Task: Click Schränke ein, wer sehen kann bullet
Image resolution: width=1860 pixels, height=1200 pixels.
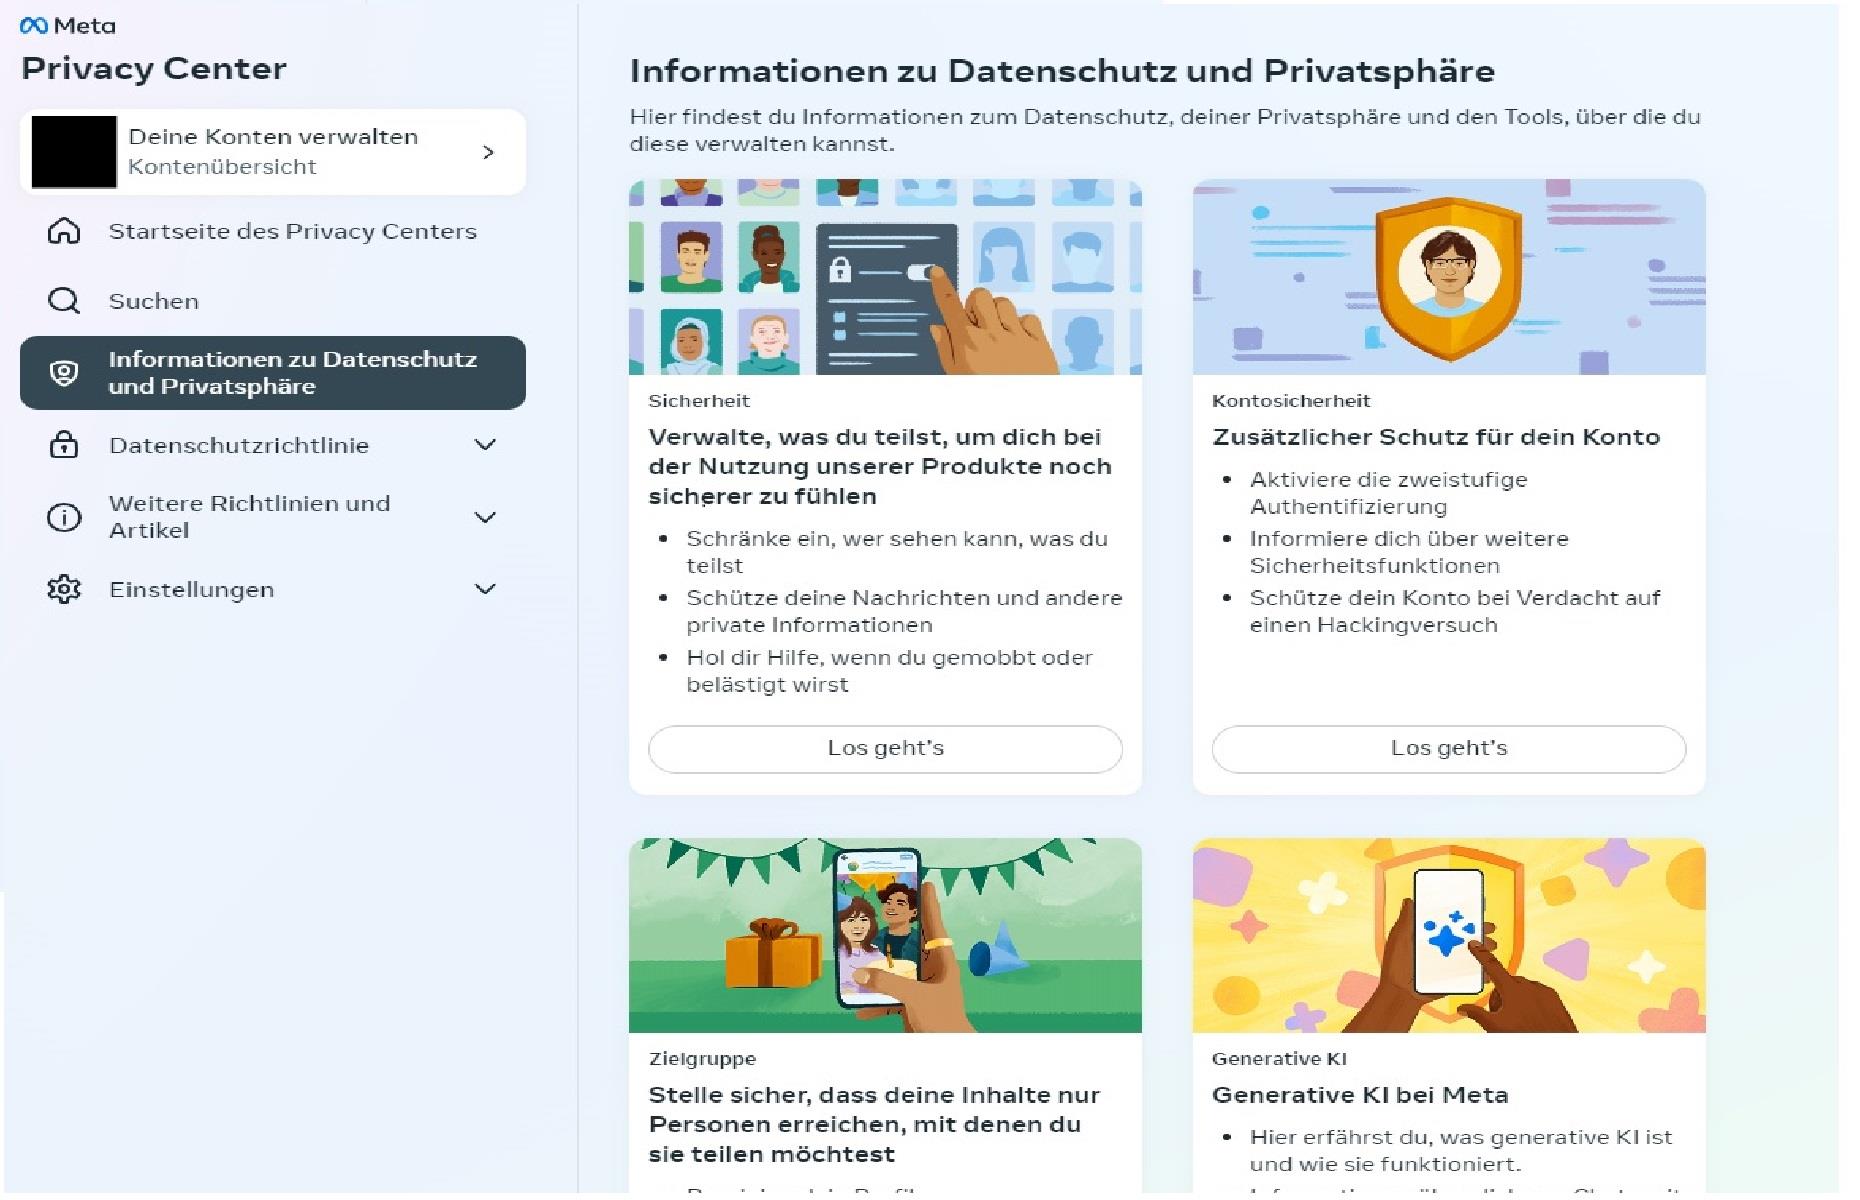Action: (x=897, y=552)
